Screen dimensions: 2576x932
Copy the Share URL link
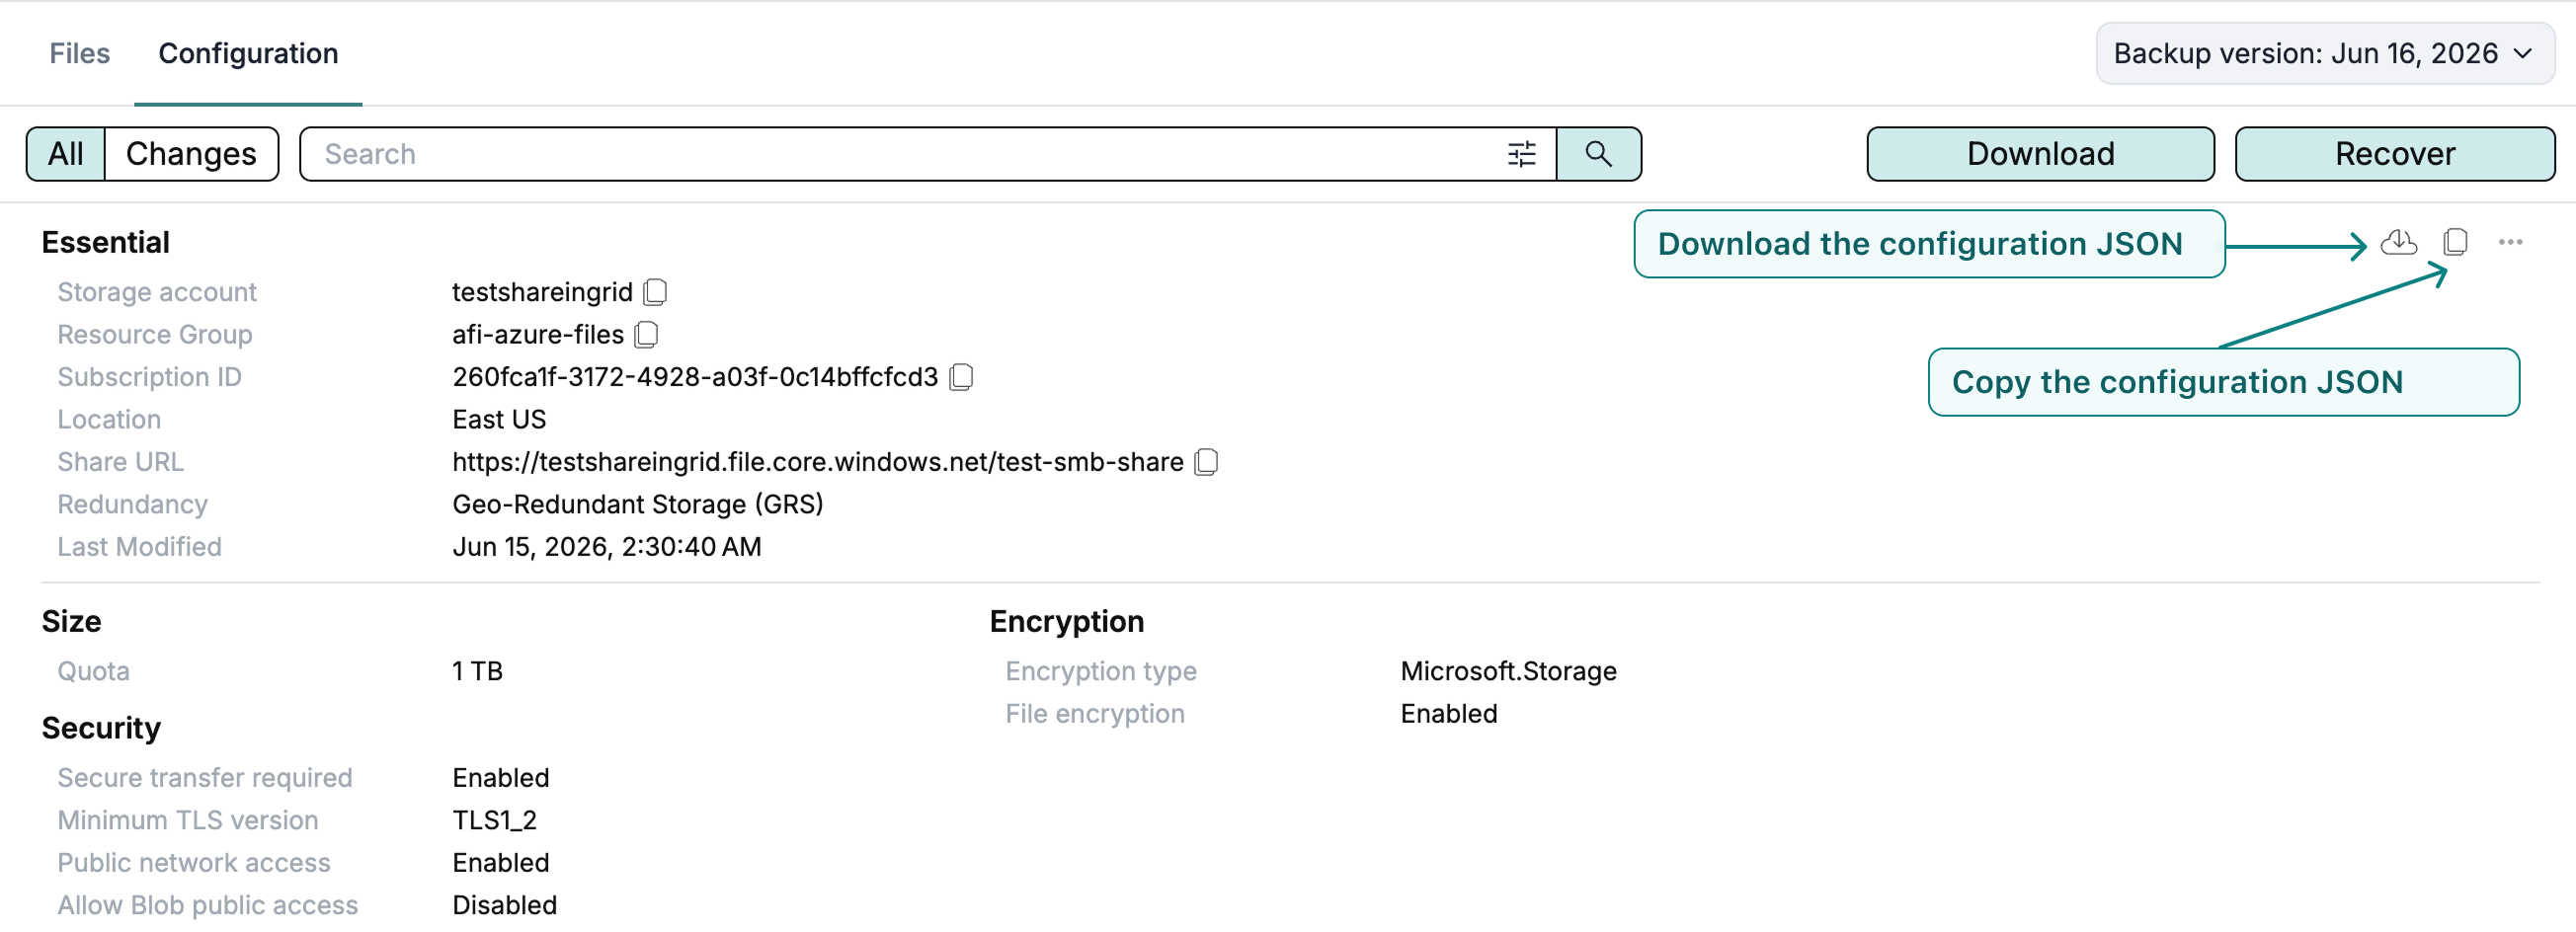coord(1206,462)
